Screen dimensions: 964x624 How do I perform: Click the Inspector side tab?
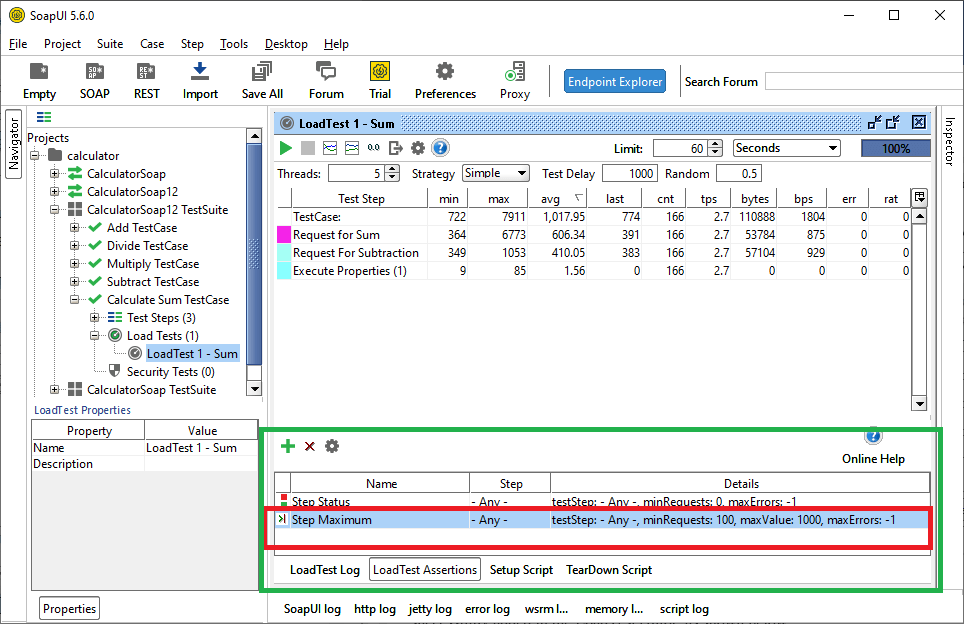pos(949,141)
